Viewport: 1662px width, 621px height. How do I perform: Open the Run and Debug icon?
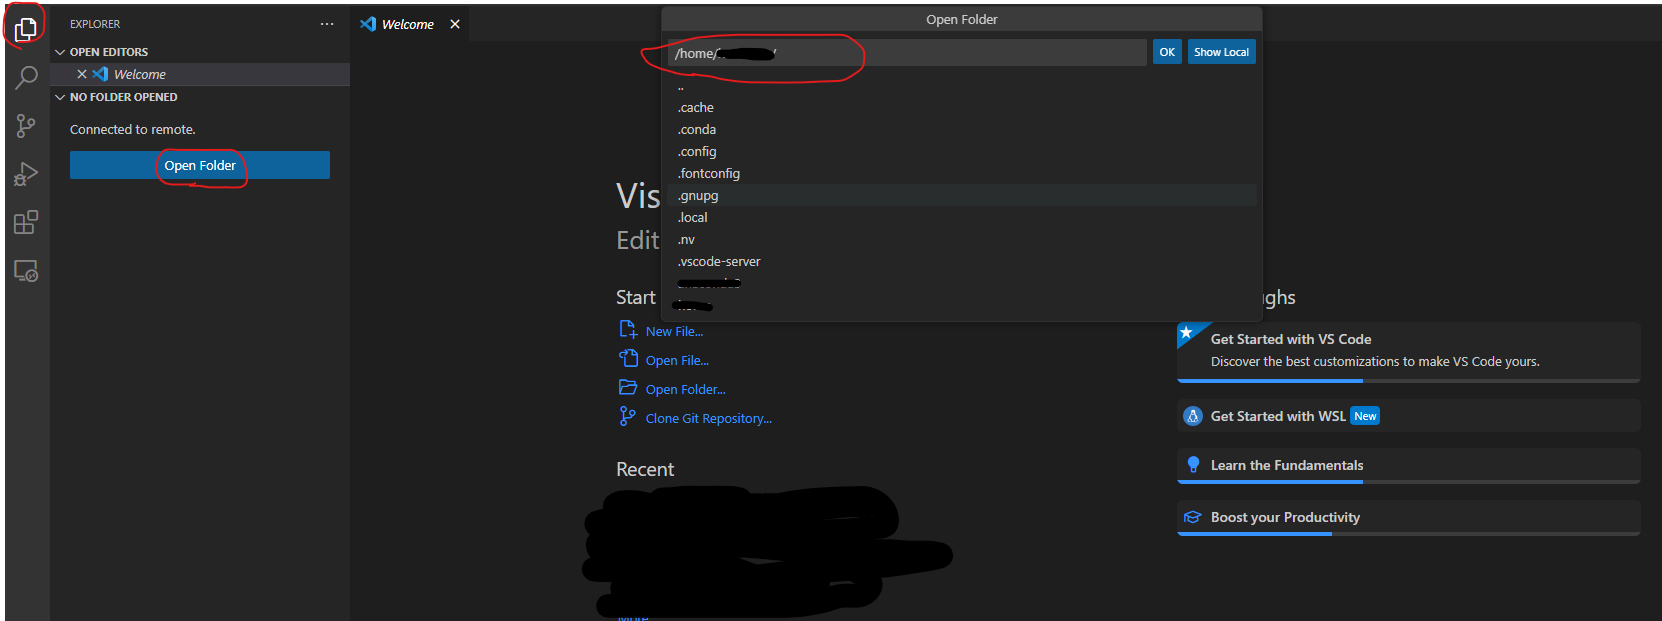click(26, 175)
